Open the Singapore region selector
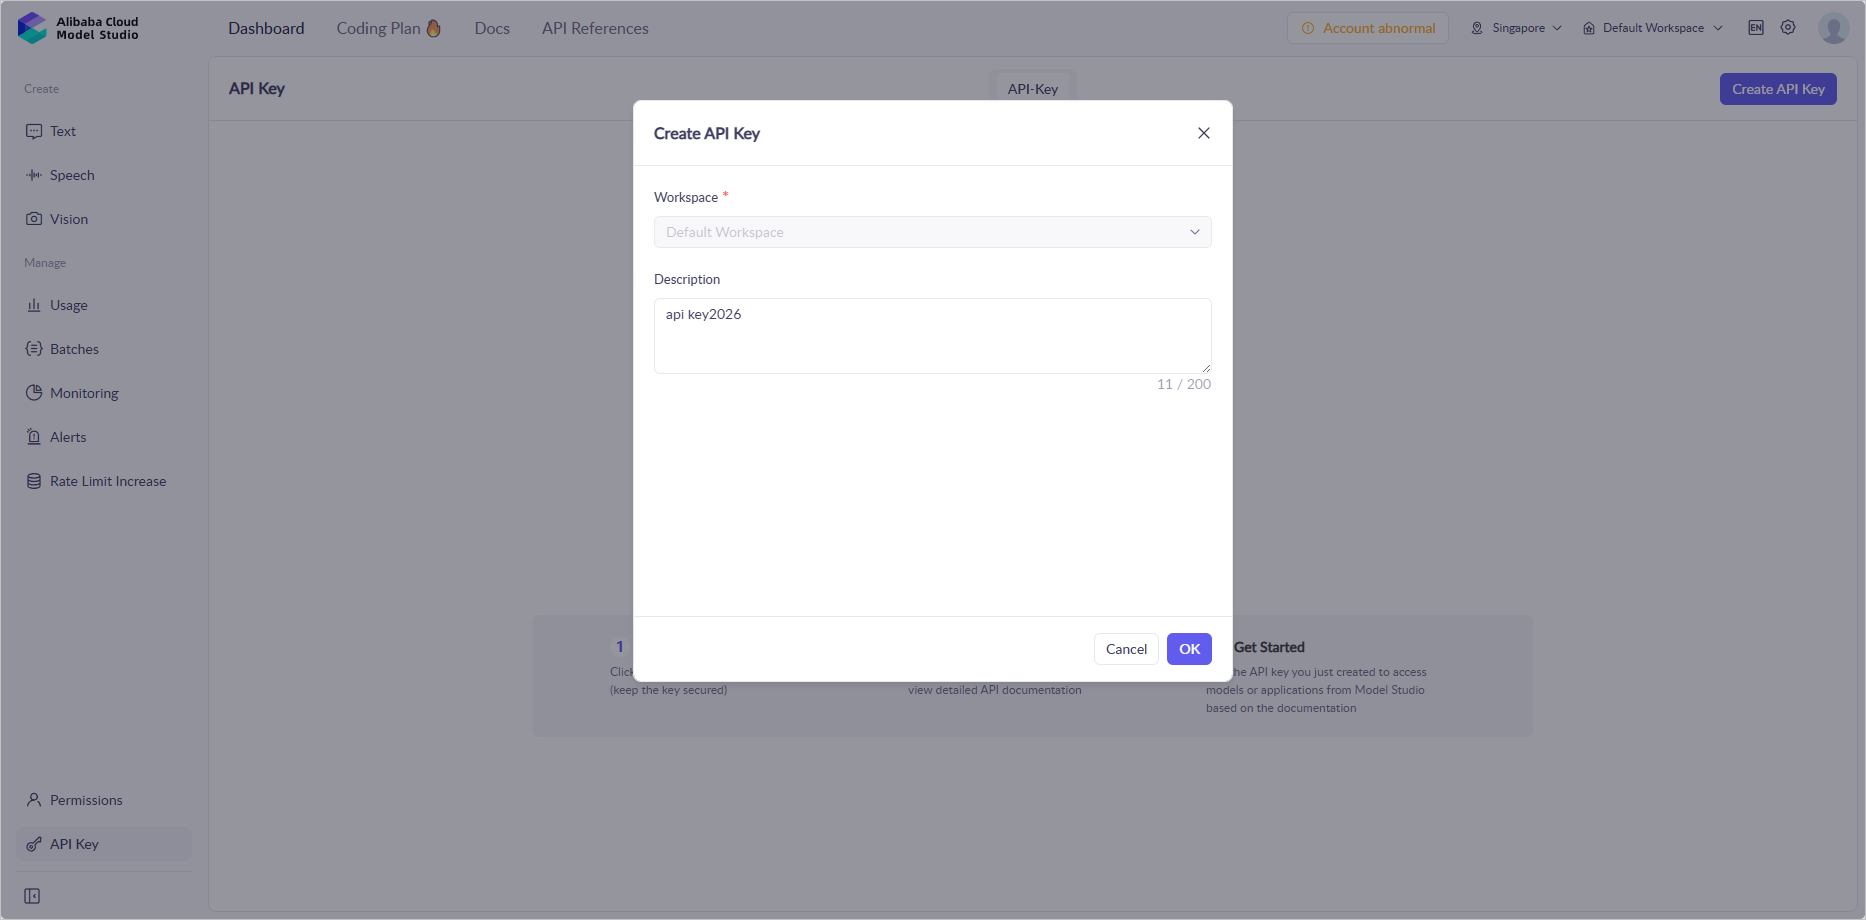 (x=1516, y=28)
